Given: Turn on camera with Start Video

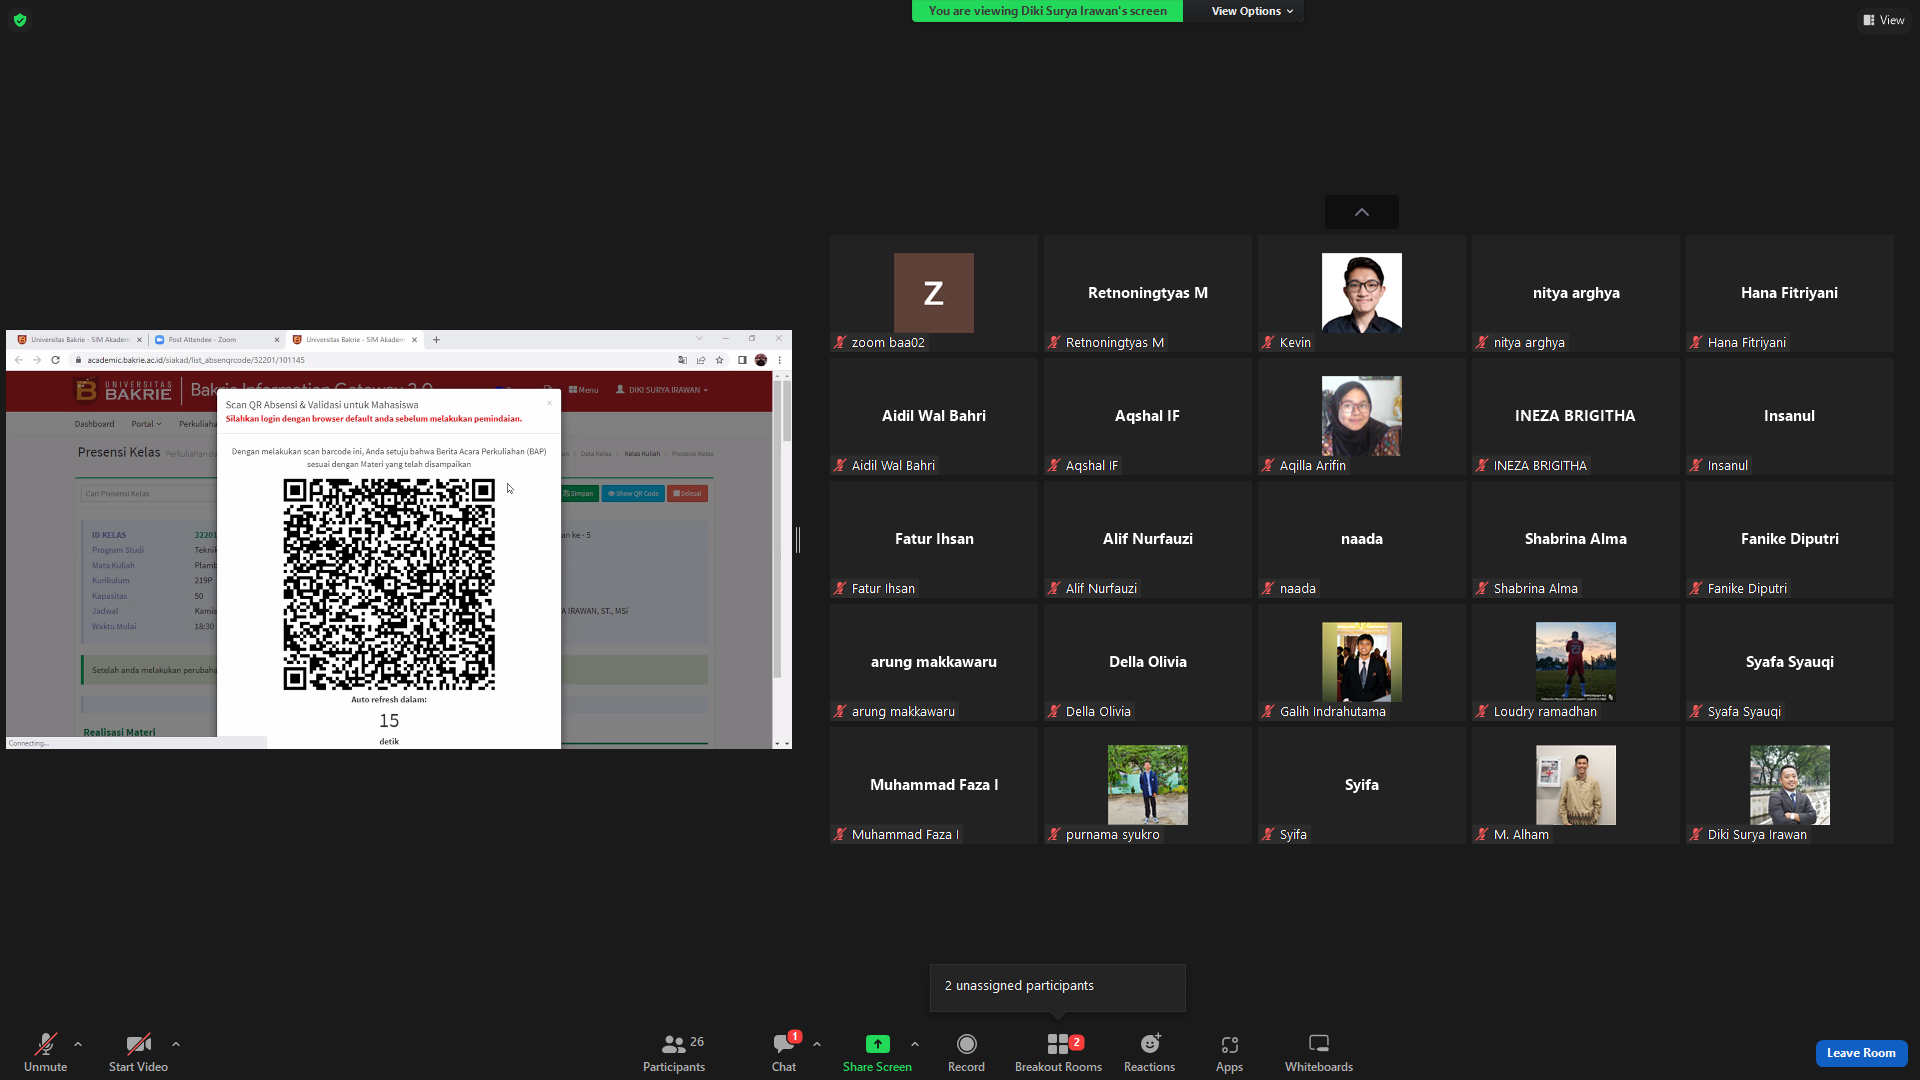Looking at the screenshot, I should tap(138, 1053).
